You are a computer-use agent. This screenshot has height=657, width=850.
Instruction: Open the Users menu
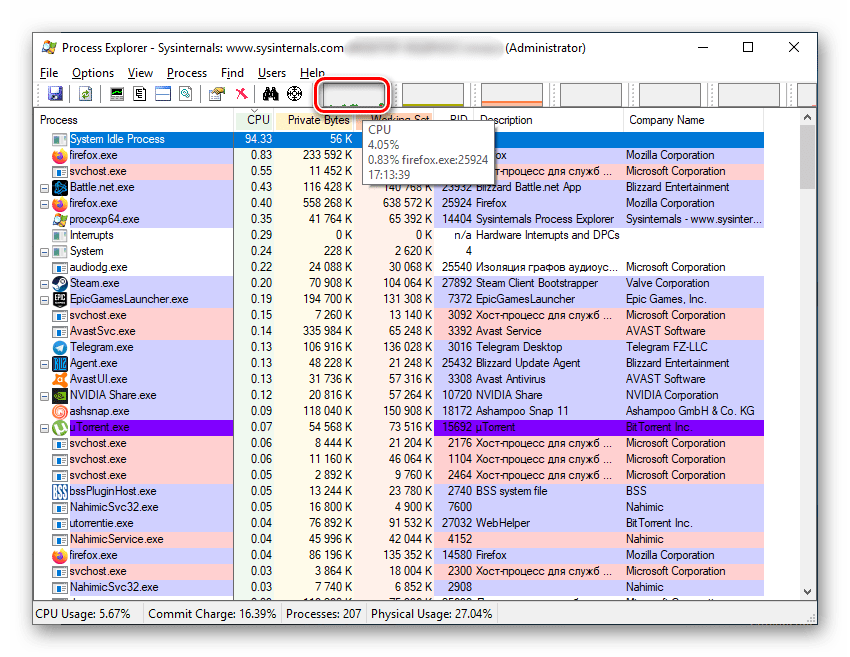click(272, 73)
